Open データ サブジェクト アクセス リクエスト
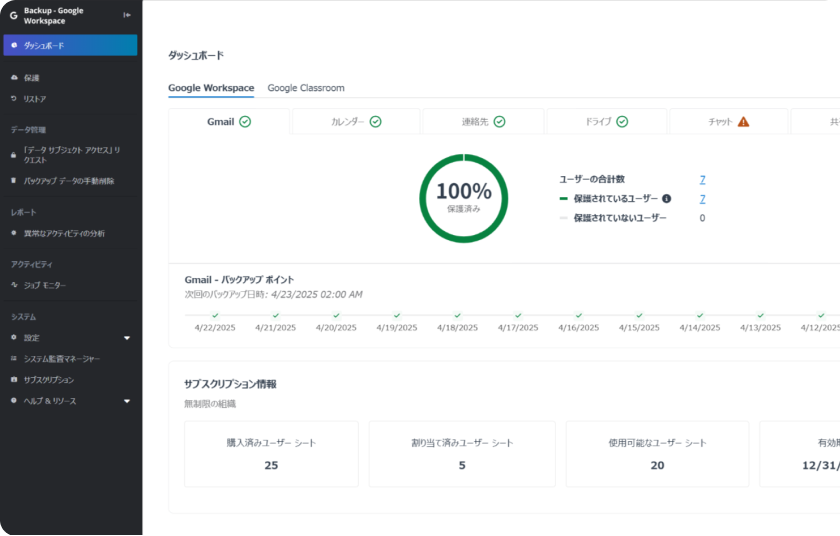Screen dimensions: 840x536 pos(72,155)
